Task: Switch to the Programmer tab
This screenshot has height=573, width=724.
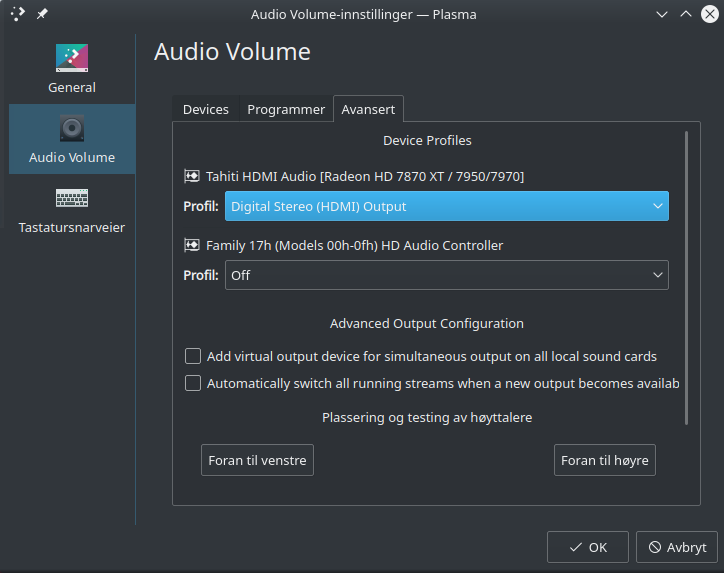Action: tap(286, 109)
